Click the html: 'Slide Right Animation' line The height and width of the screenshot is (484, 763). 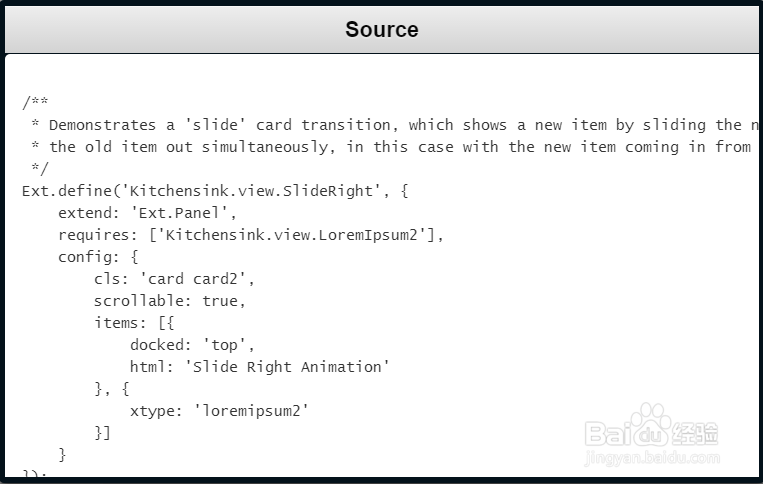[259, 366]
